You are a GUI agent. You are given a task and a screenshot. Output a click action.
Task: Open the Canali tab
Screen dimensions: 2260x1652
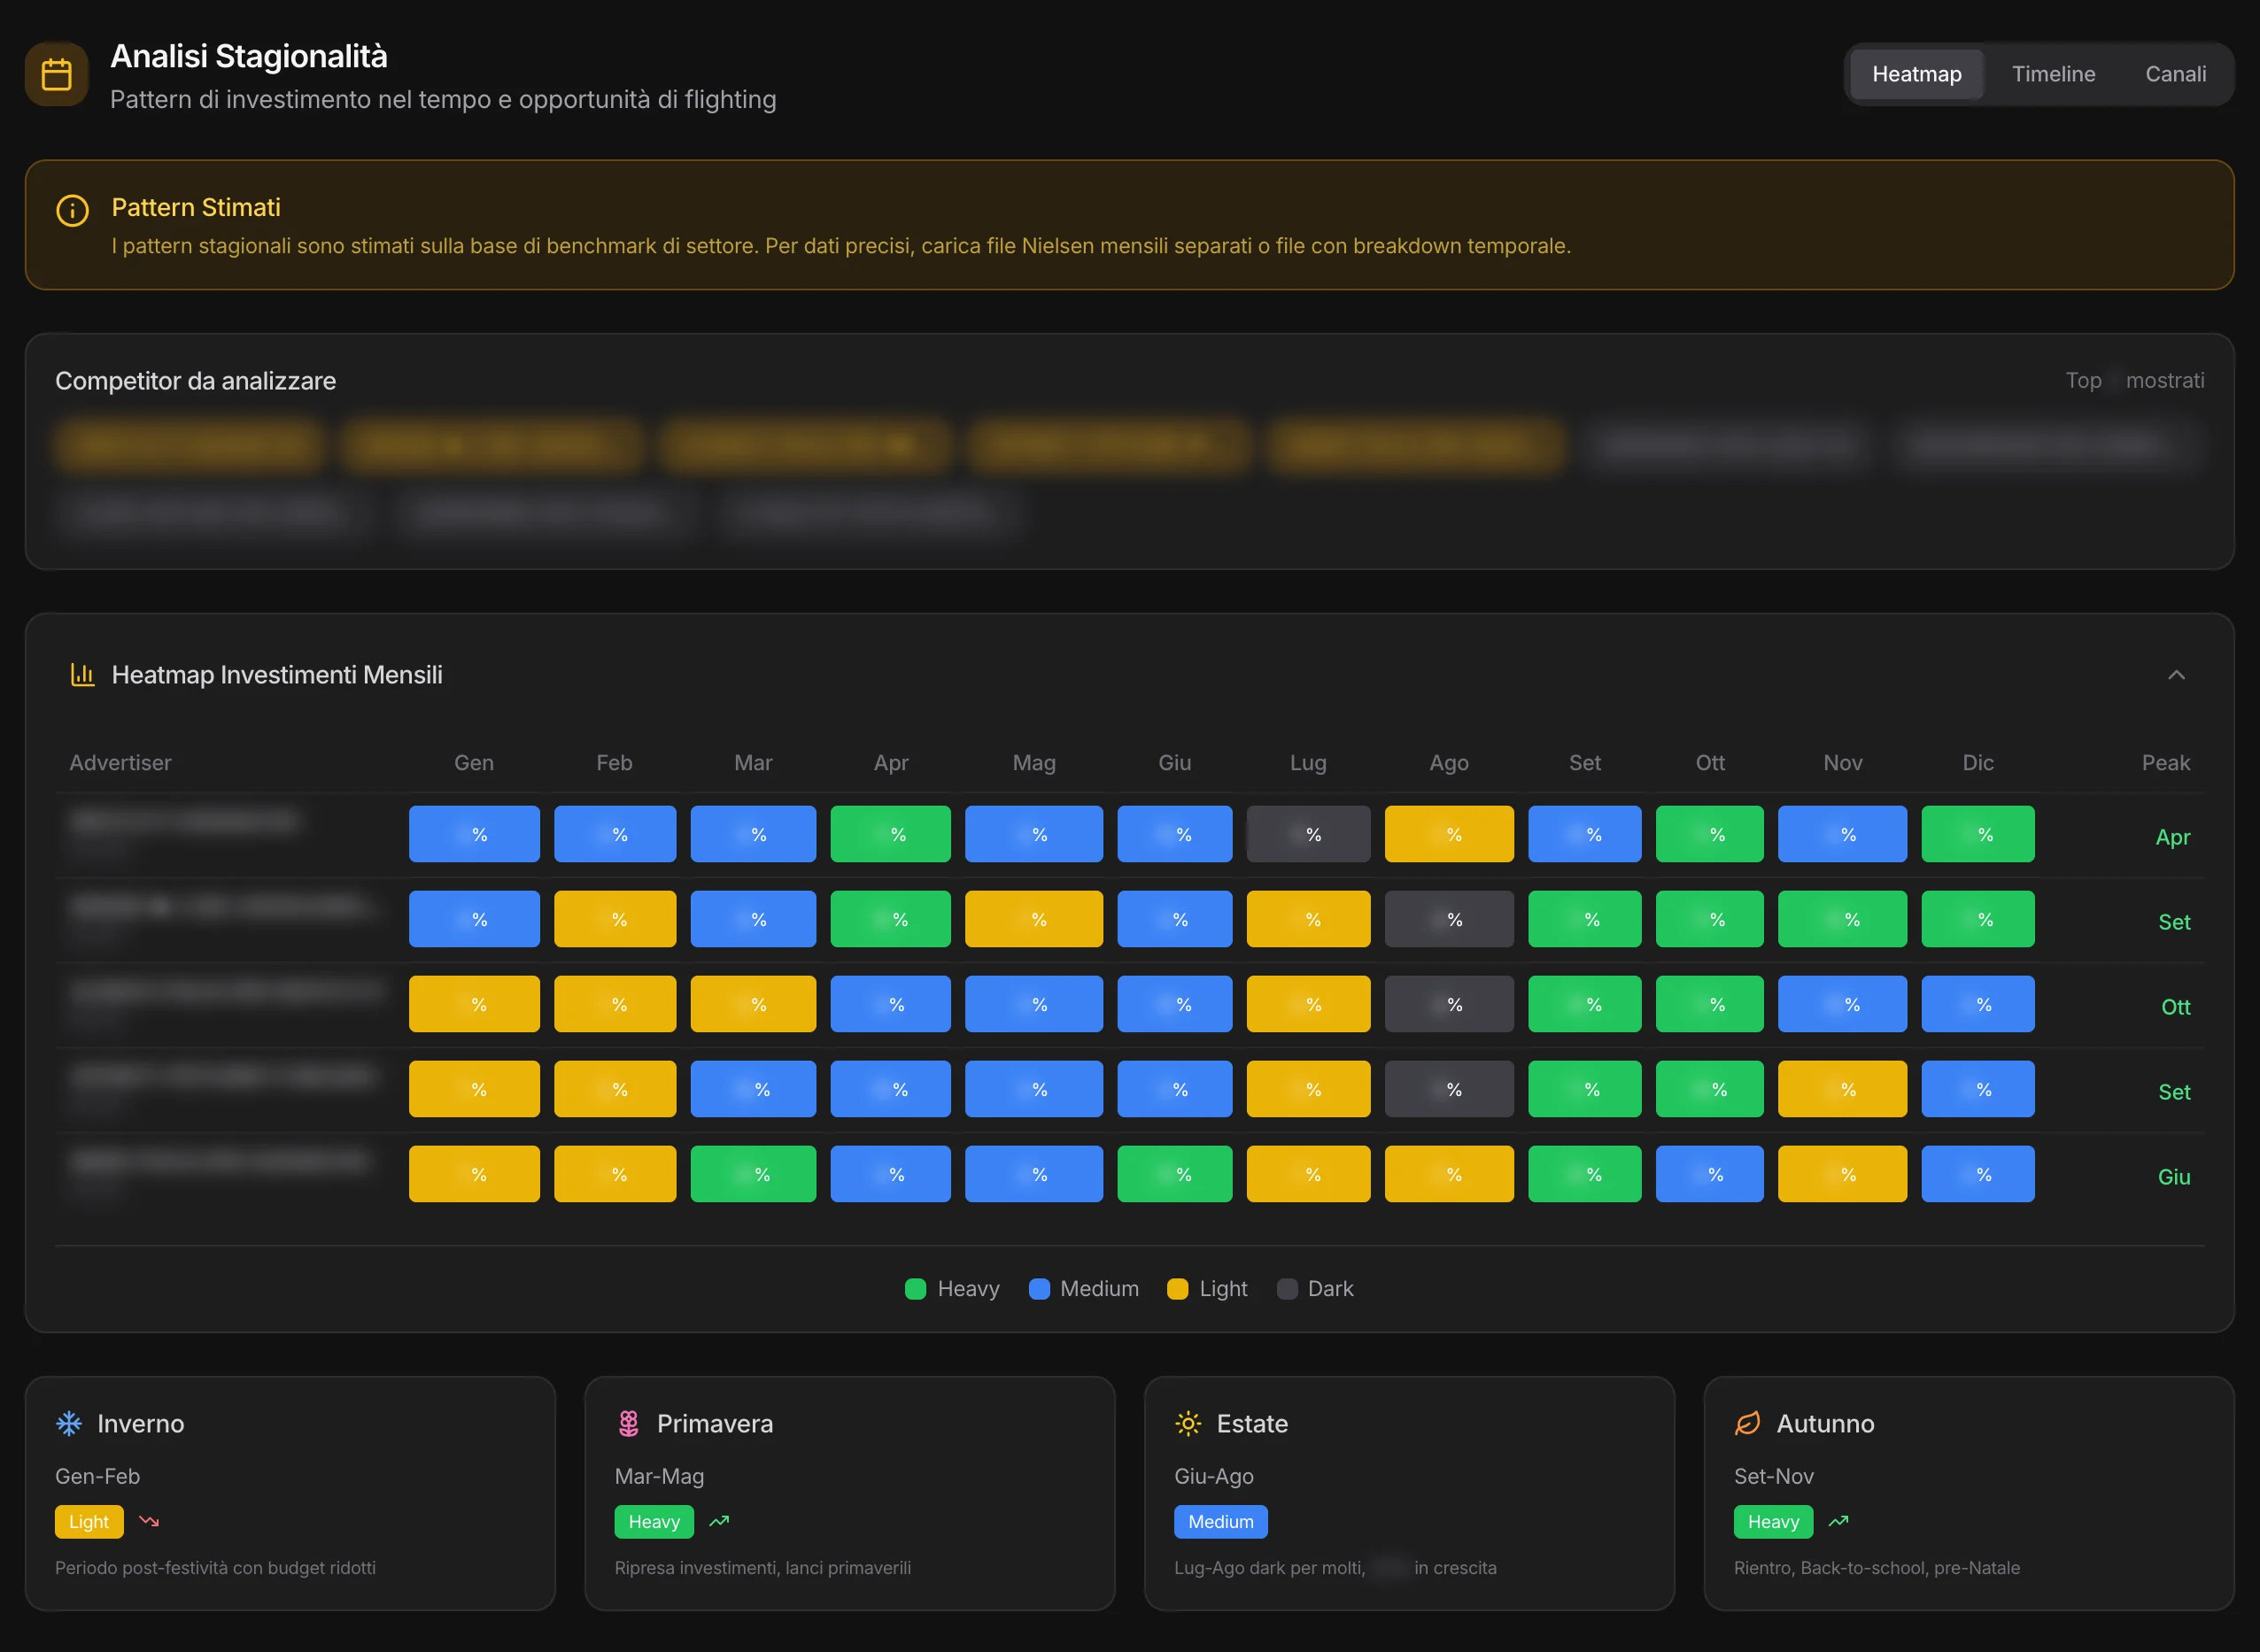point(2175,74)
